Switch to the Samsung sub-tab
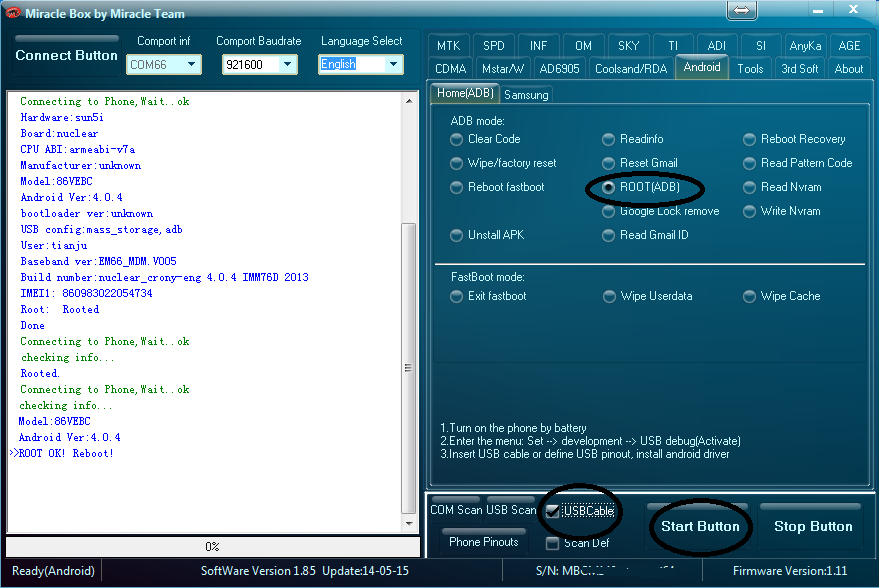The width and height of the screenshot is (879, 588). point(526,95)
